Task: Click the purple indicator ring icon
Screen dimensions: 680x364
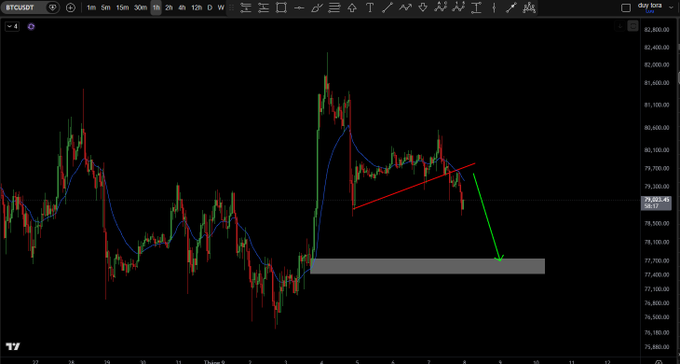Action: pyautogui.click(x=31, y=27)
